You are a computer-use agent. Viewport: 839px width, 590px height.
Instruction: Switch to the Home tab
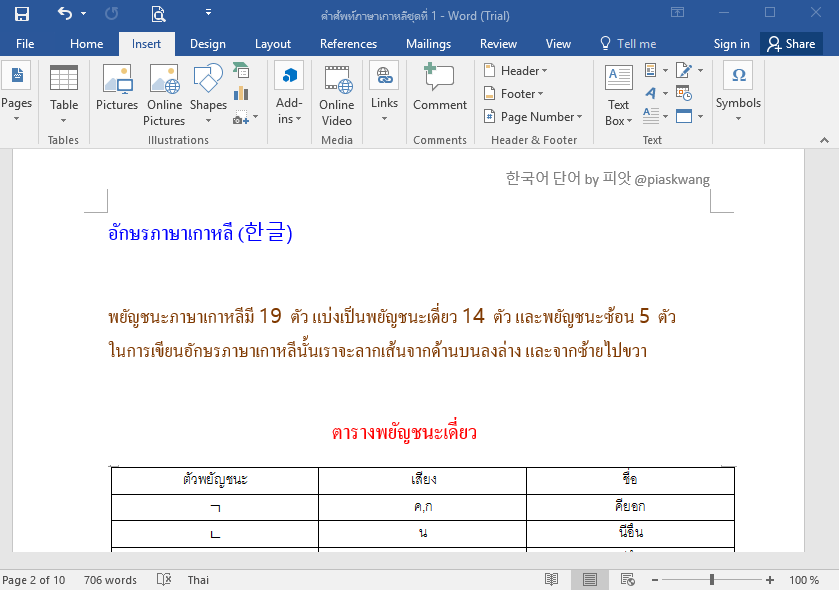87,44
